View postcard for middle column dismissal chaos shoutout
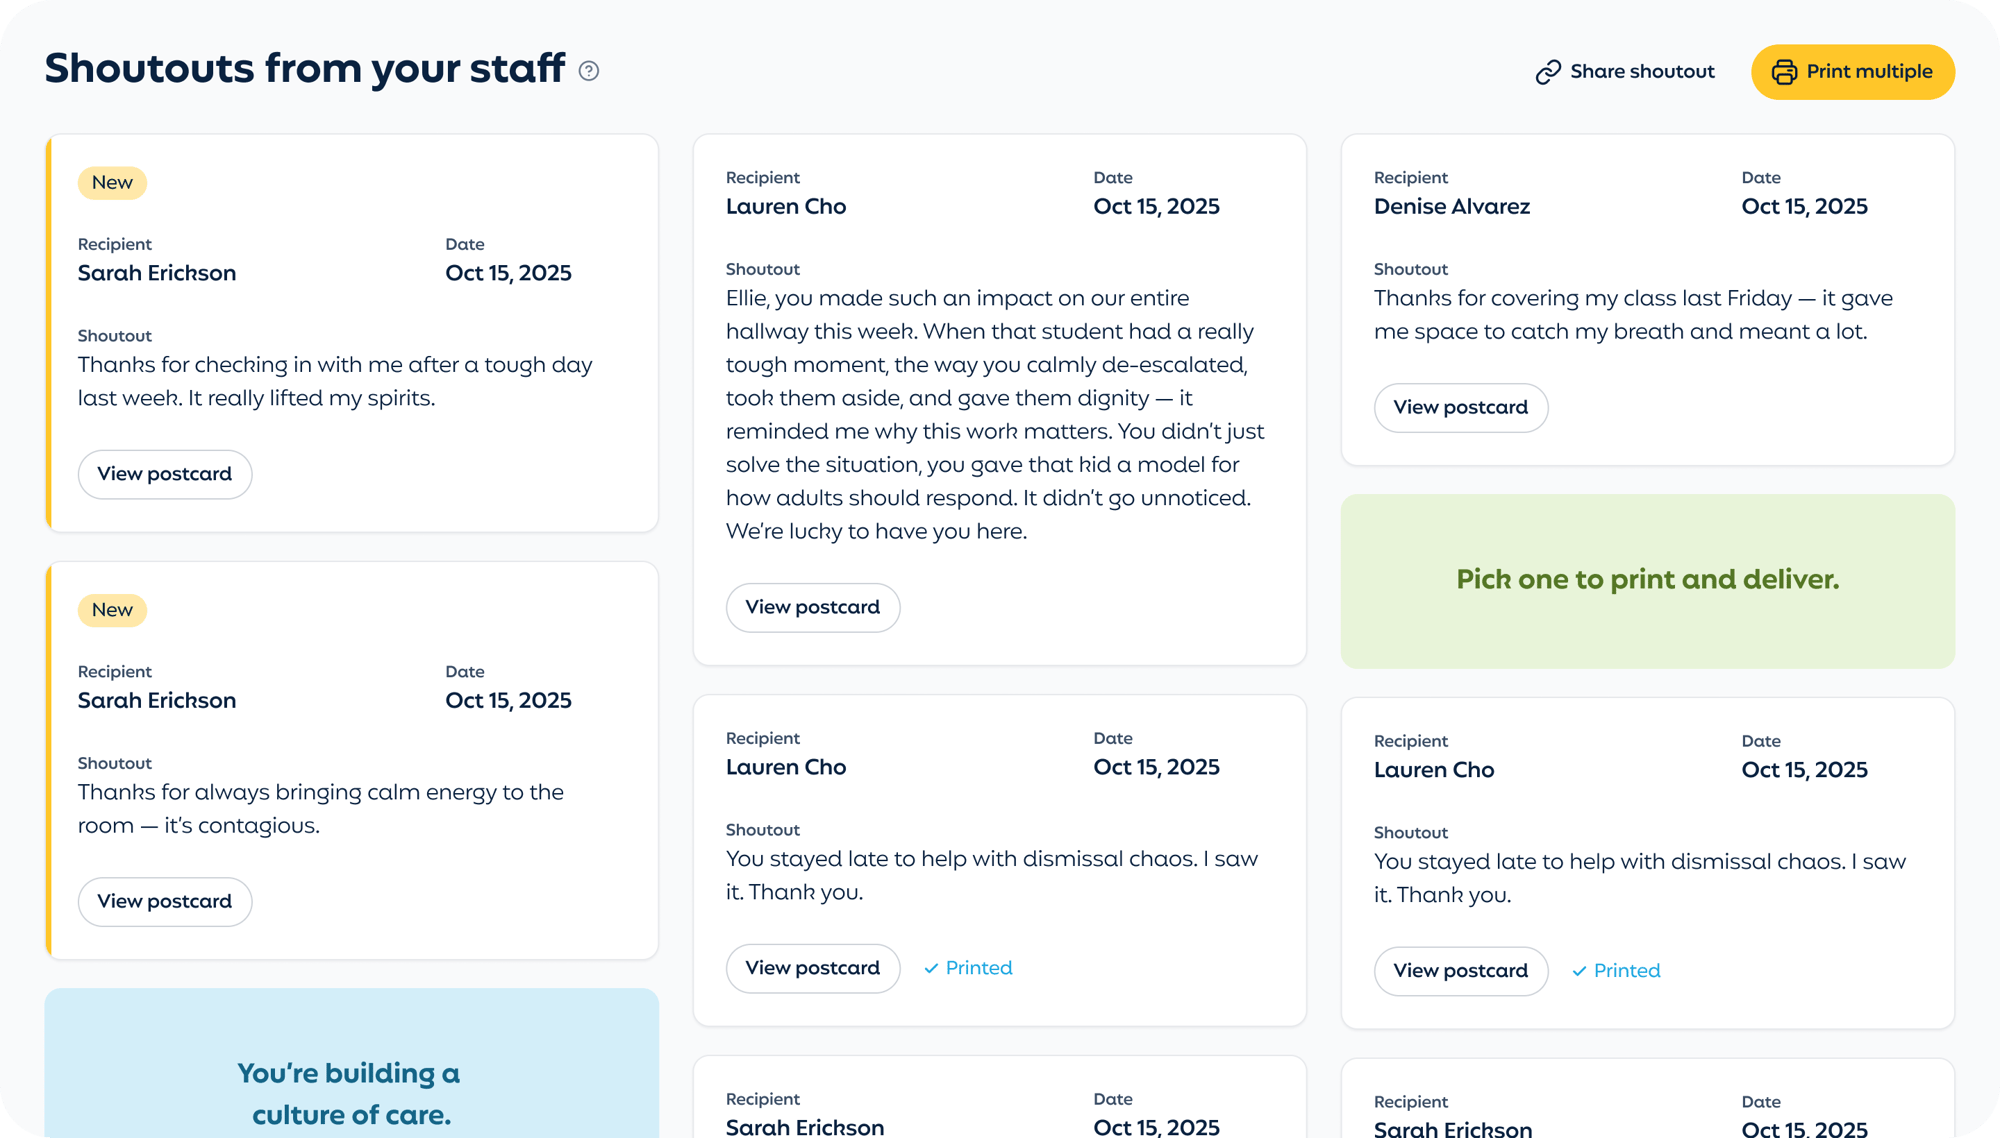The image size is (2000, 1138). 812,968
